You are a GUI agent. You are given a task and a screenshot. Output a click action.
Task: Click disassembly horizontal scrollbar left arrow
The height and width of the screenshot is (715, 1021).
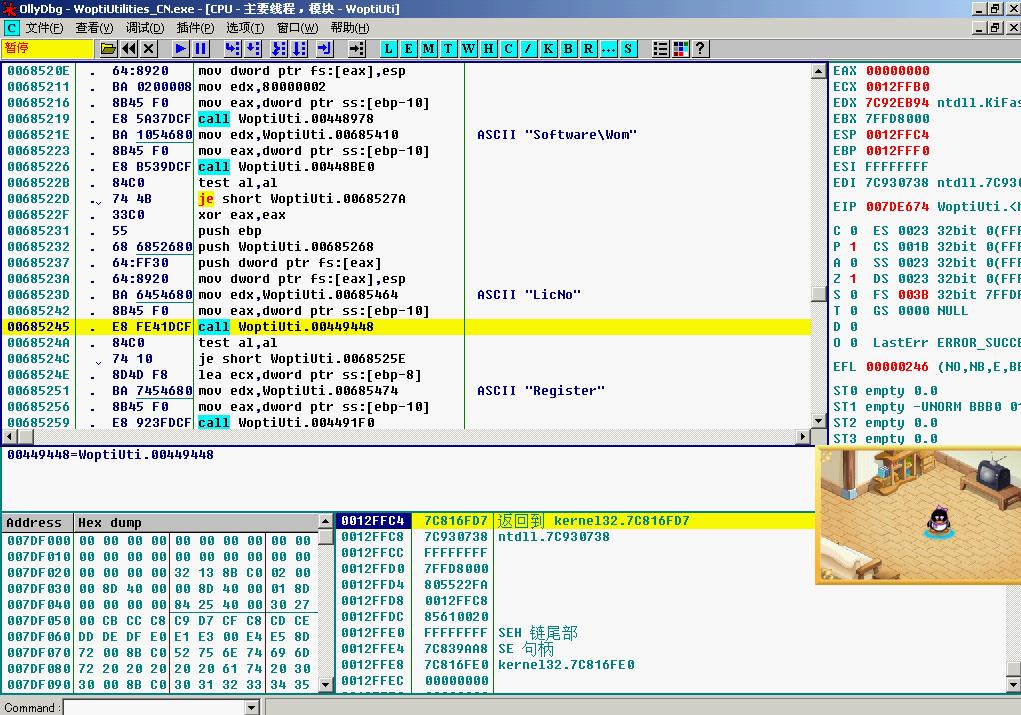coord(10,436)
